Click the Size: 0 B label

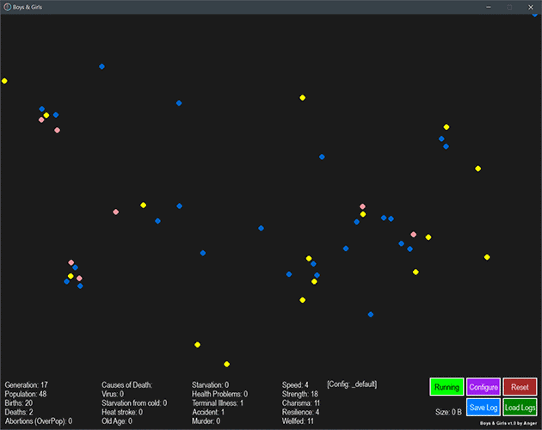448,412
